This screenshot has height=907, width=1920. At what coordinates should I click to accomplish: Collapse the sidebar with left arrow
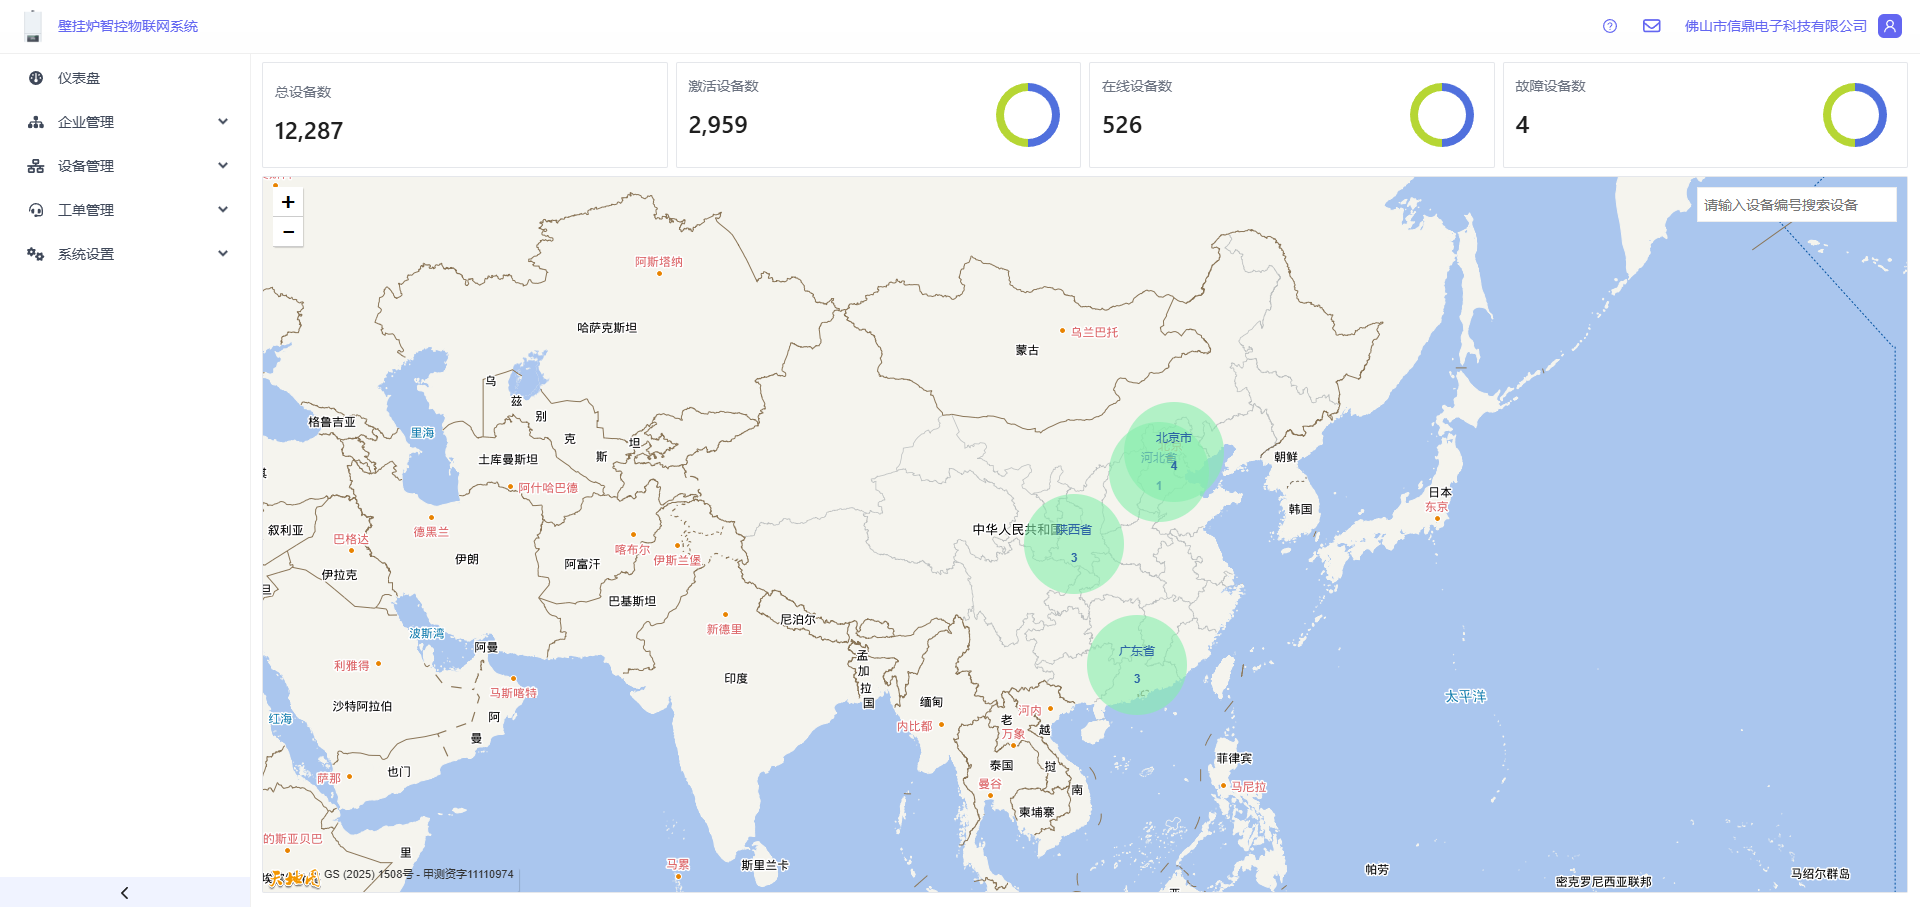[x=125, y=892]
